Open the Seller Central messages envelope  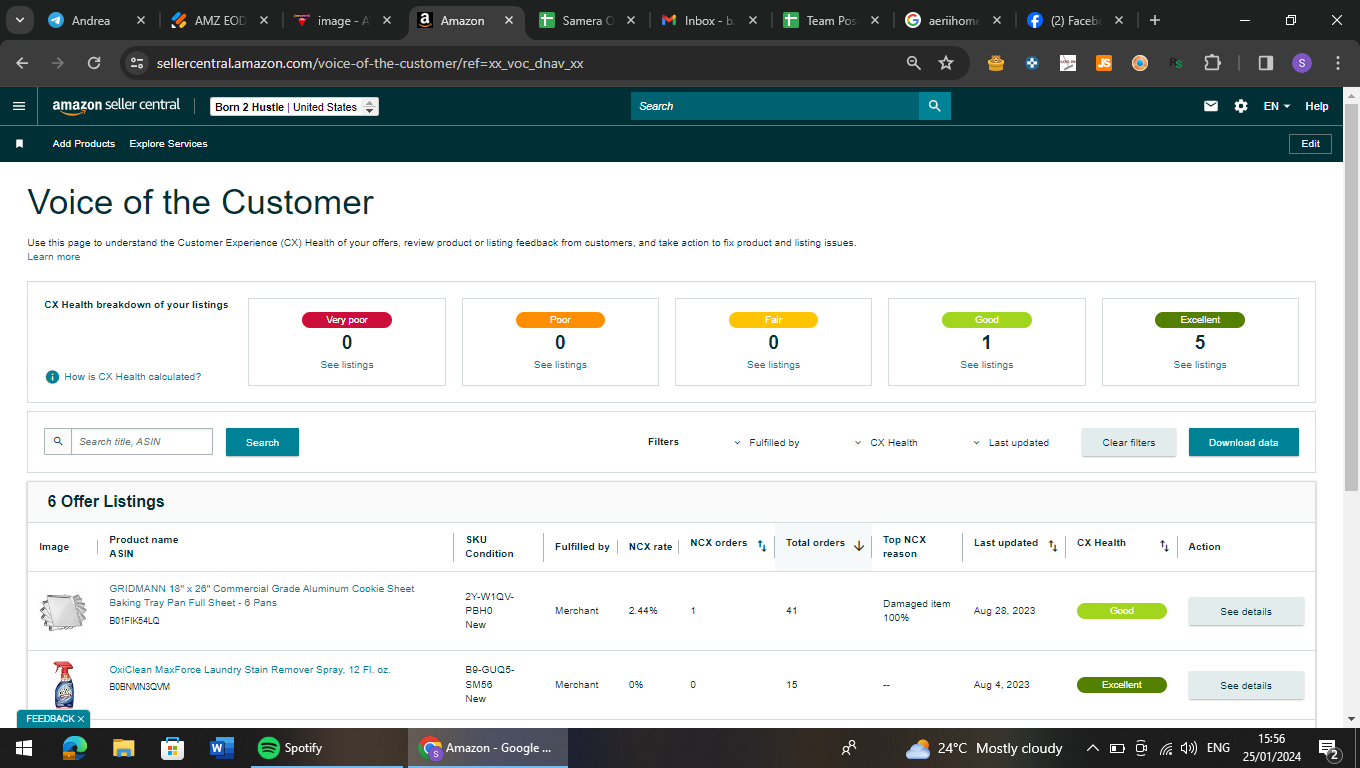pyautogui.click(x=1211, y=106)
